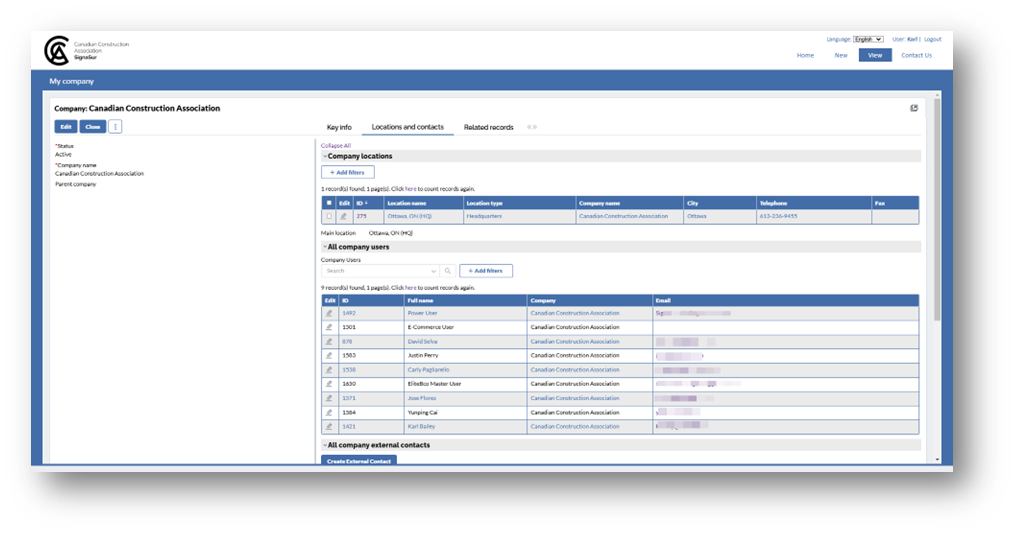Expand the Company Users search dropdown arrow
The image size is (1015, 534).
point(433,271)
